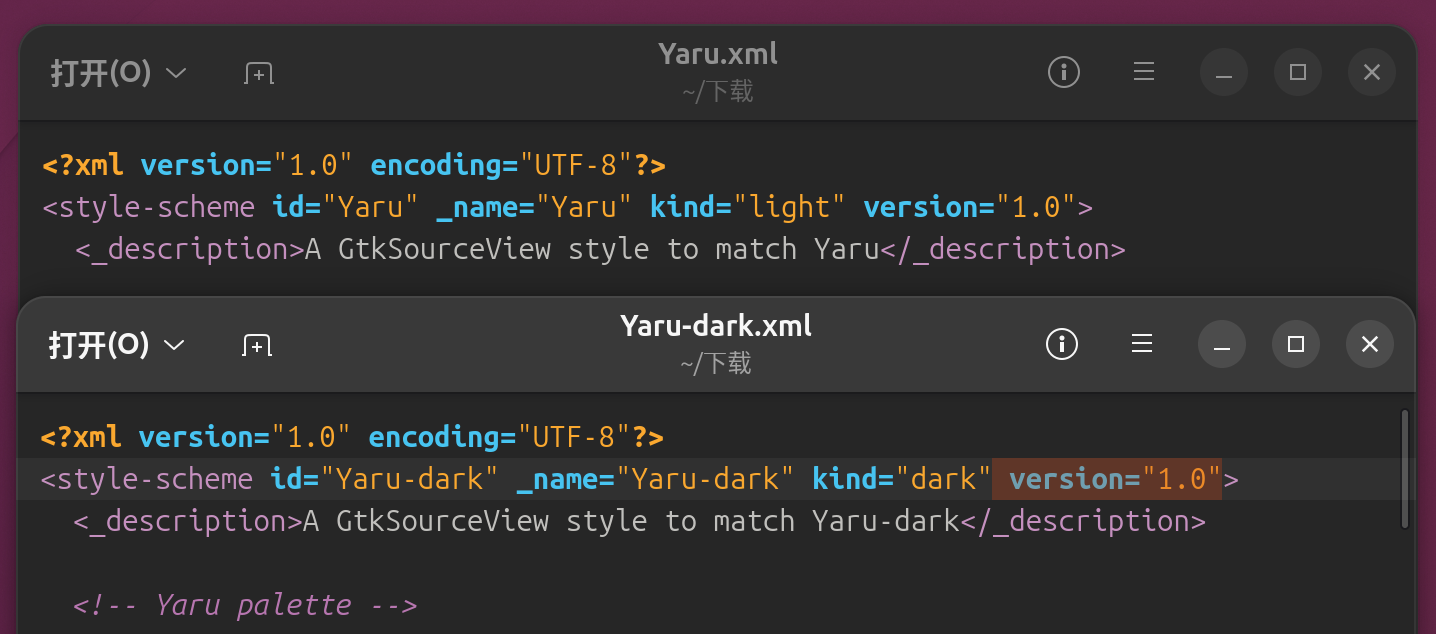Image resolution: width=1436 pixels, height=634 pixels.
Task: Click encoding="UTF-8" in Yaru-dark.xml editor
Action: 500,437
